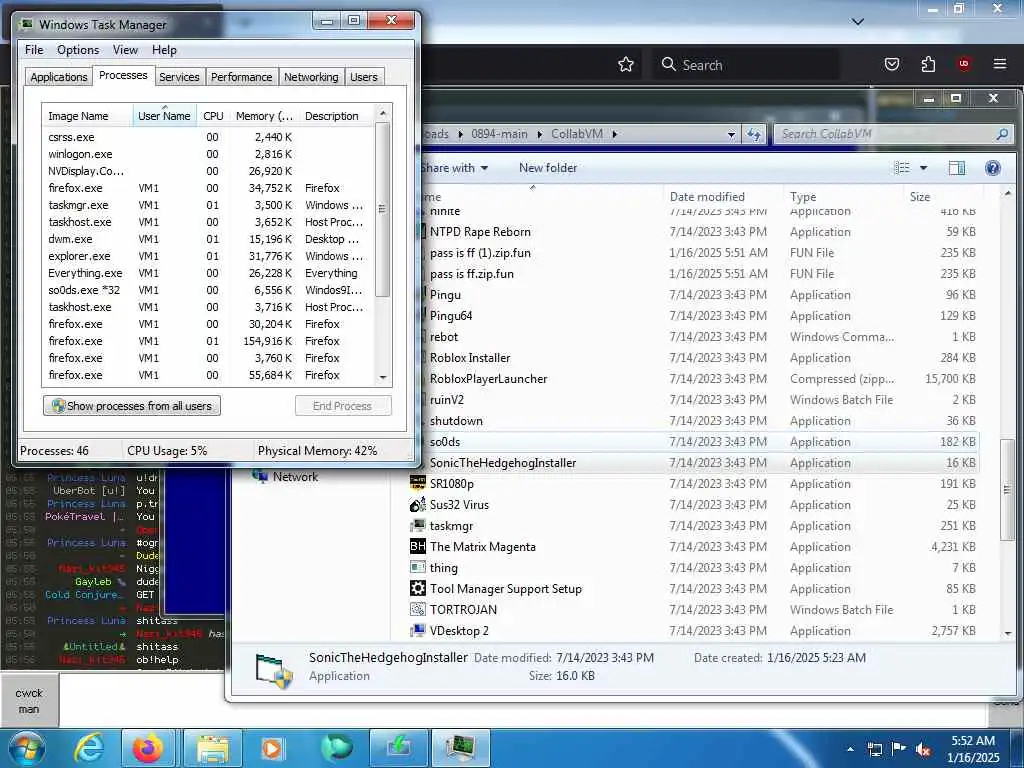Select the taskmgr application file icon
Viewport: 1024px width, 768px height.
click(x=417, y=526)
